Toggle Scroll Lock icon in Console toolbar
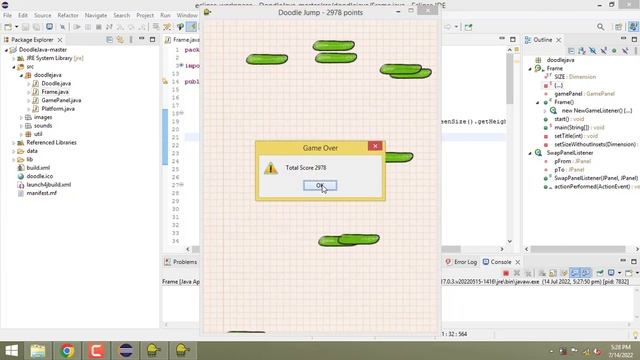Screen dimensions: 640x360 coord(553,273)
